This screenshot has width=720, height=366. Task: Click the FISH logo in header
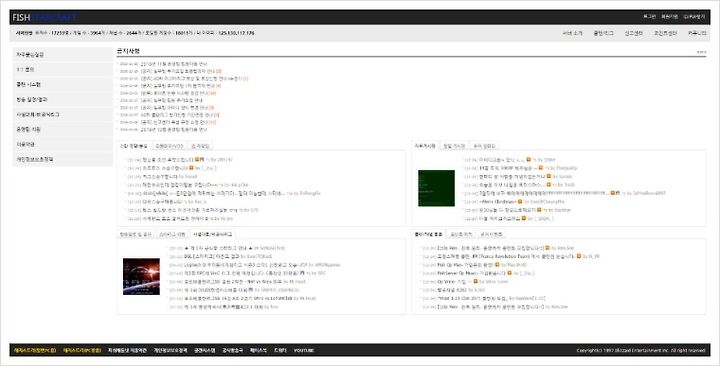(x=44, y=17)
